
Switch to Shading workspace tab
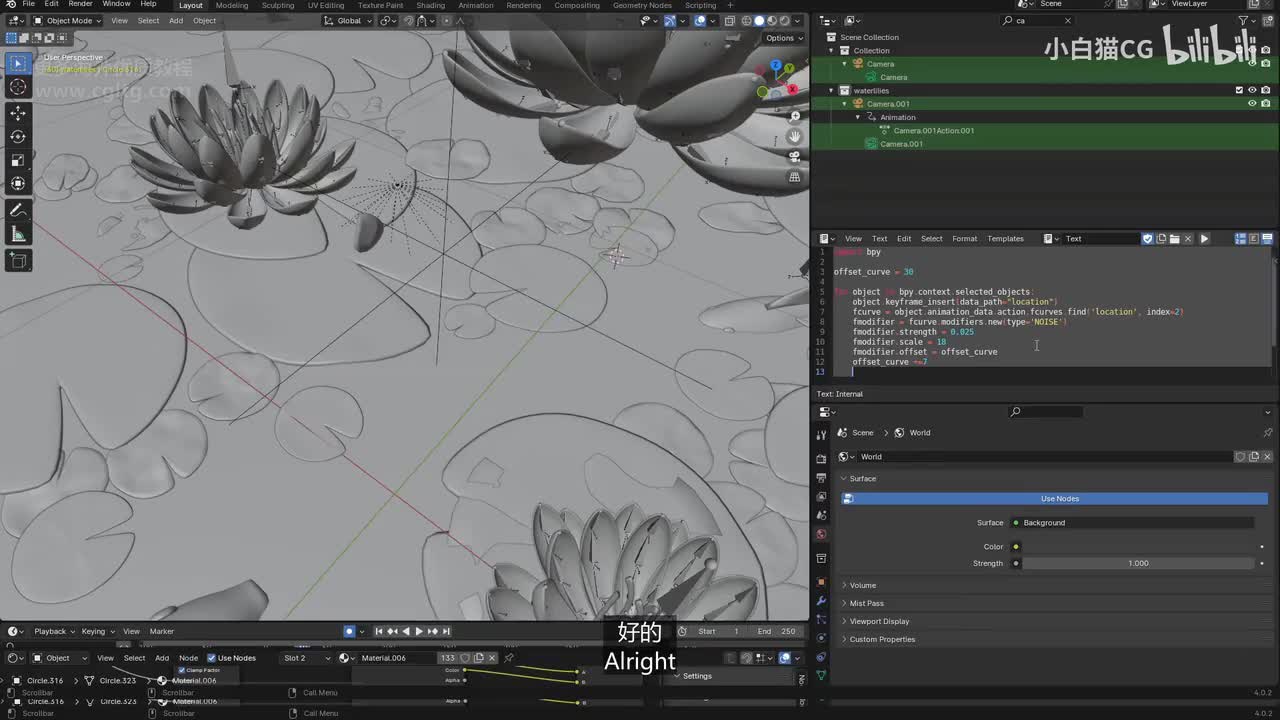coord(430,5)
